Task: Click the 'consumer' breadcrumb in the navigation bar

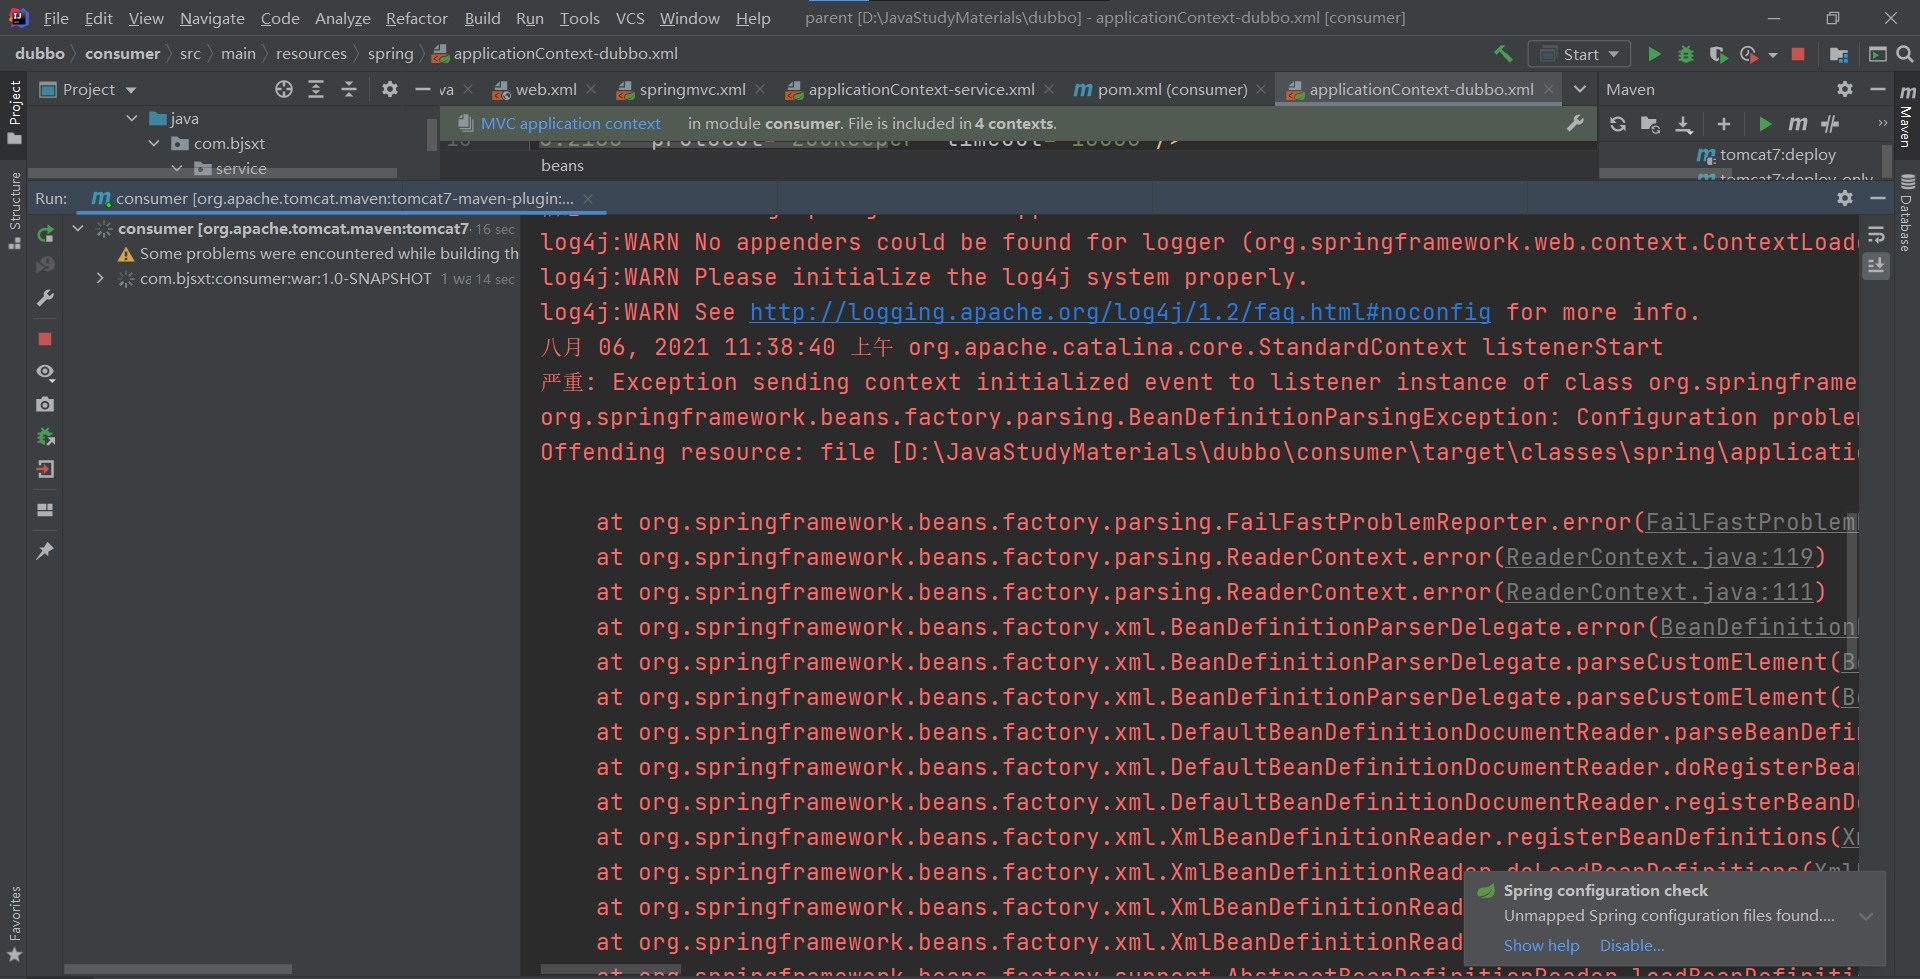Action: point(122,54)
